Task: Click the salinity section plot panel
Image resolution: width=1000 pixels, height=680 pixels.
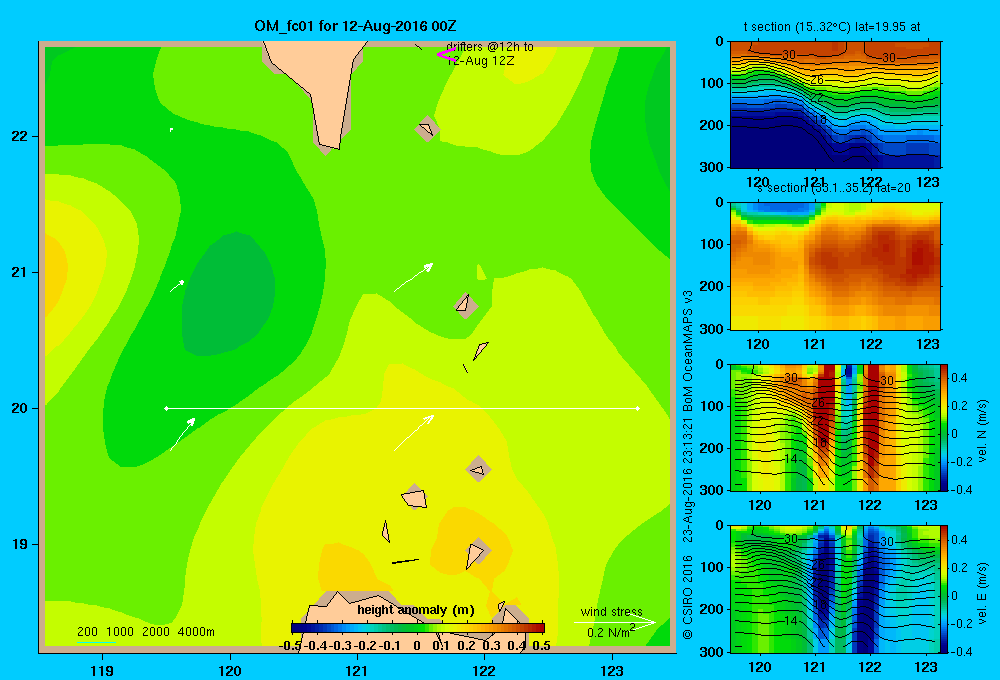Action: point(835,266)
